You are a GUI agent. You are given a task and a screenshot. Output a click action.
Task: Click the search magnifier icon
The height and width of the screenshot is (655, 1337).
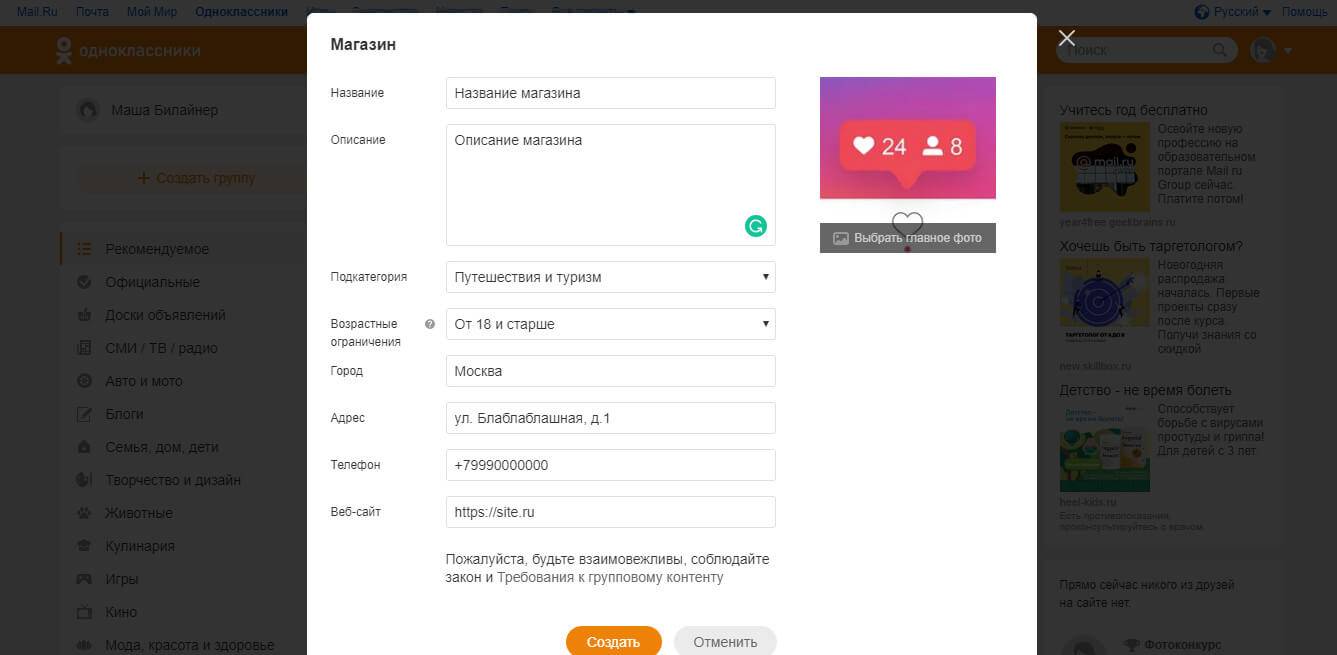click(1219, 50)
